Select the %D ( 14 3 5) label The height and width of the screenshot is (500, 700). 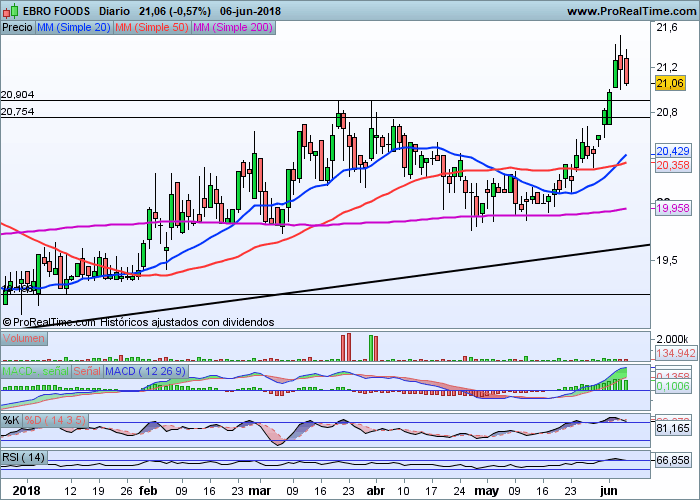click(x=54, y=420)
